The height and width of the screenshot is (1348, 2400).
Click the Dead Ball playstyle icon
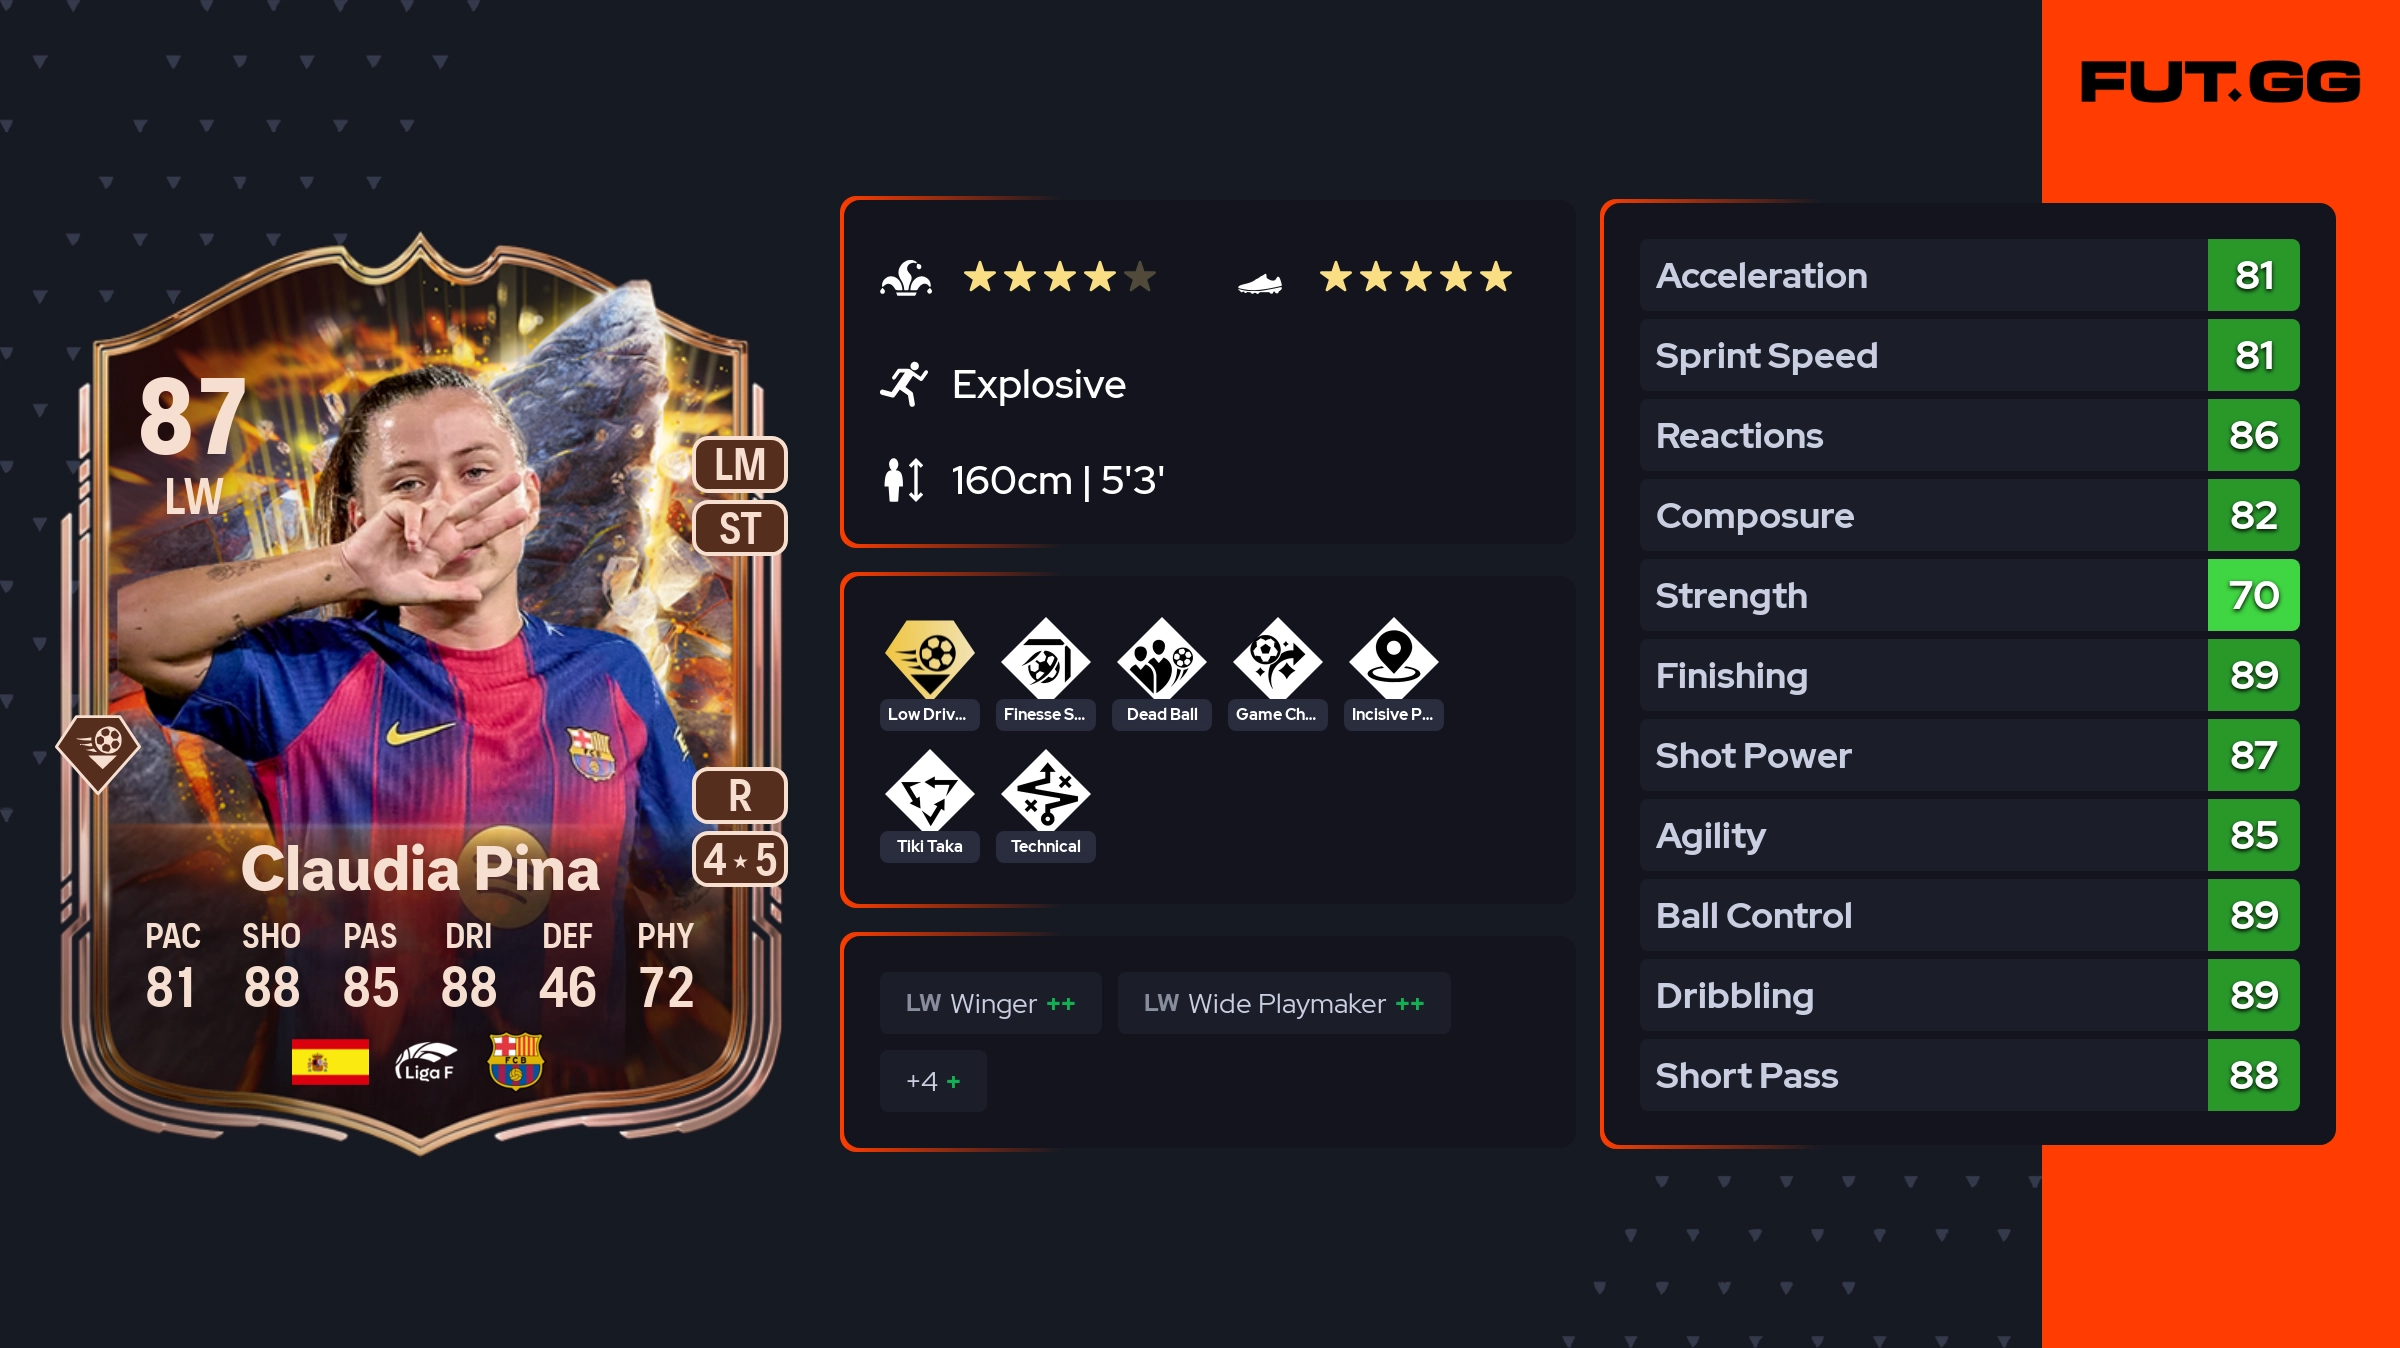tap(1162, 658)
